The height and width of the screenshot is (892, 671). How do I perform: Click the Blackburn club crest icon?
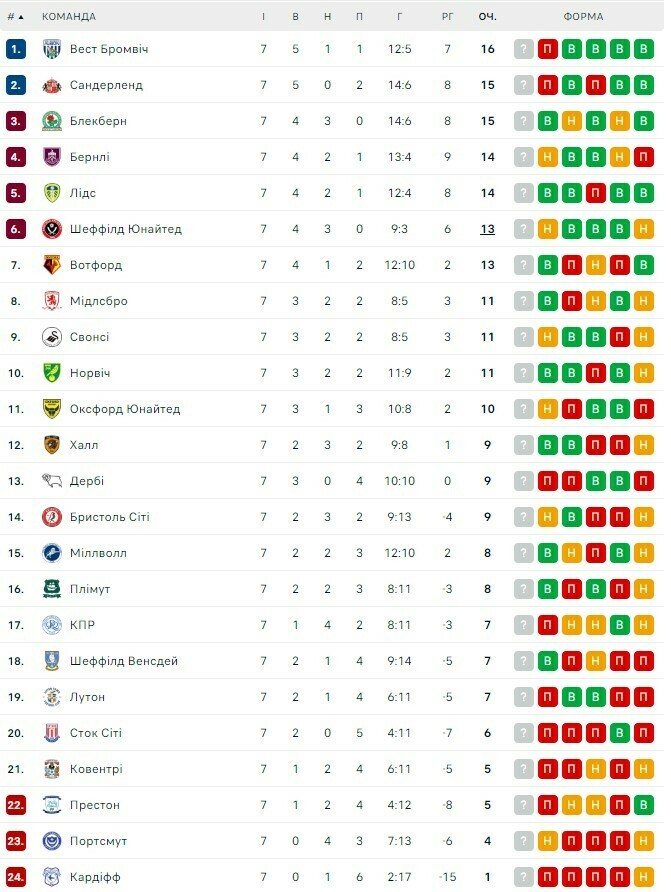pos(52,121)
